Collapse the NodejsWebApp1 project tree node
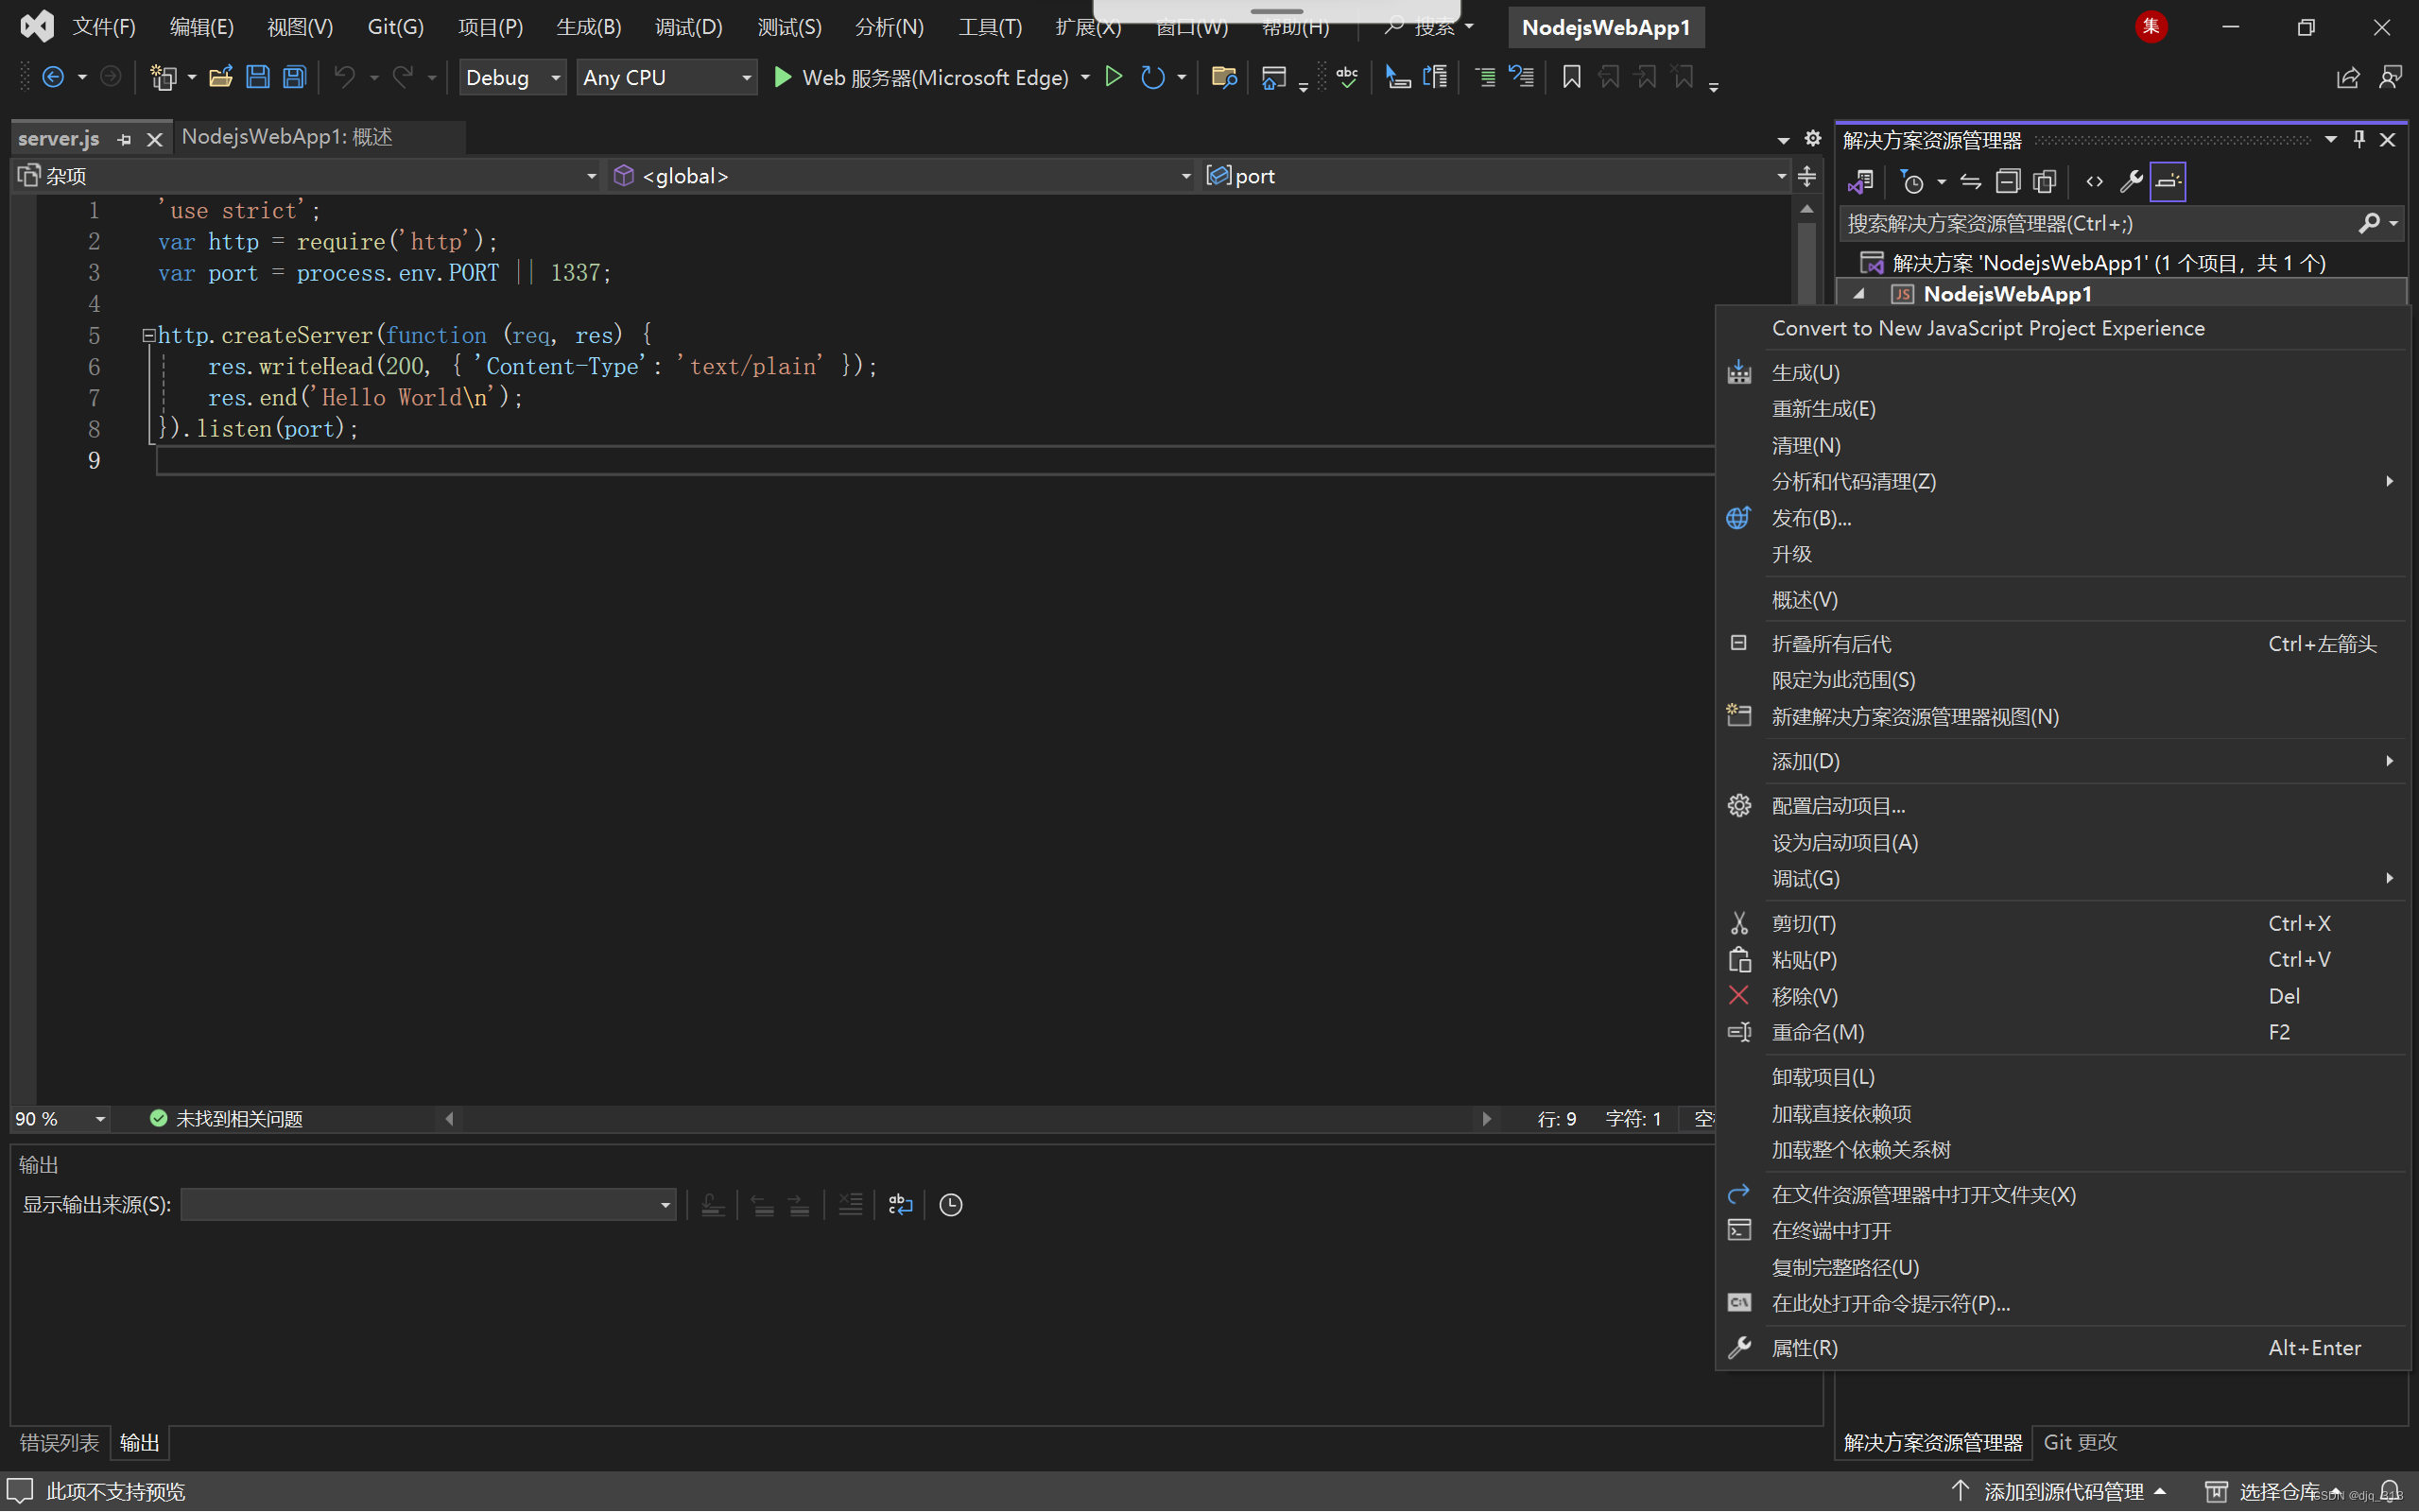 [x=1859, y=294]
